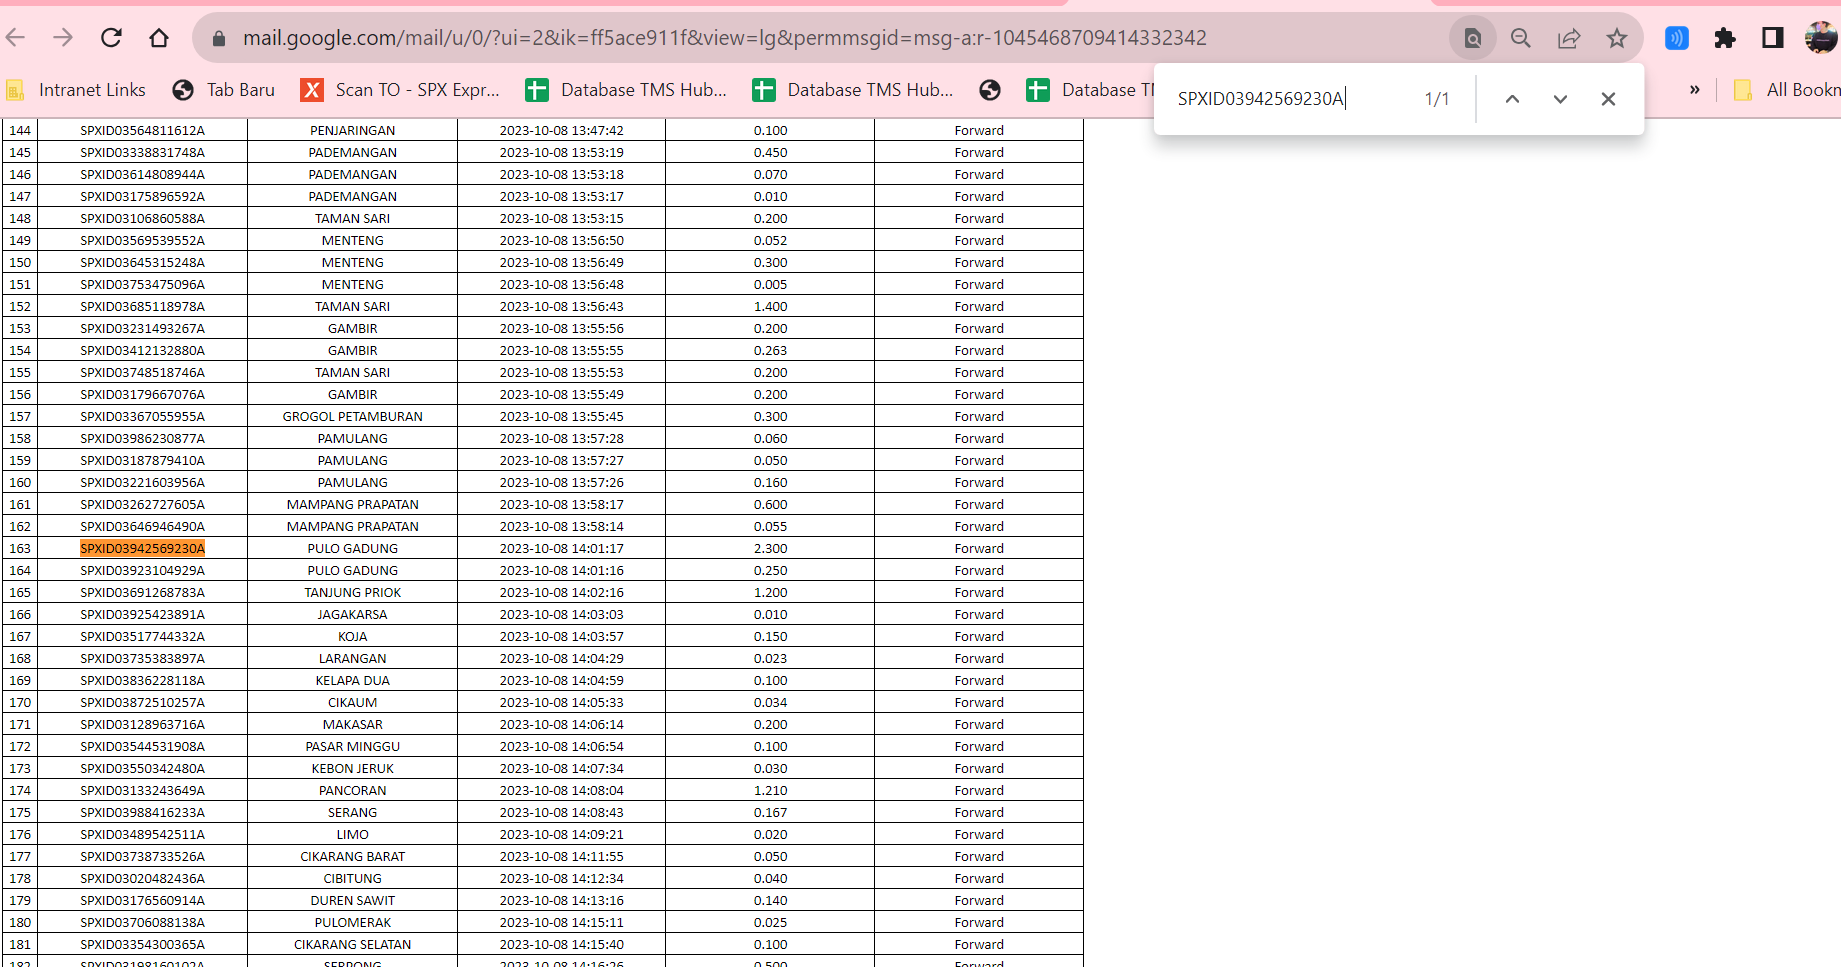The height and width of the screenshot is (967, 1841).
Task: Select tracking number SPXID03923104929A
Action: pyautogui.click(x=143, y=570)
